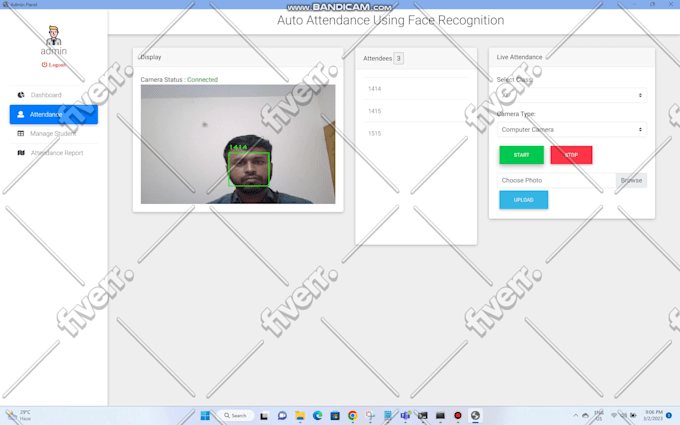This screenshot has width=680, height=425.
Task: Open Attendance Report in sidebar
Action: [53, 153]
